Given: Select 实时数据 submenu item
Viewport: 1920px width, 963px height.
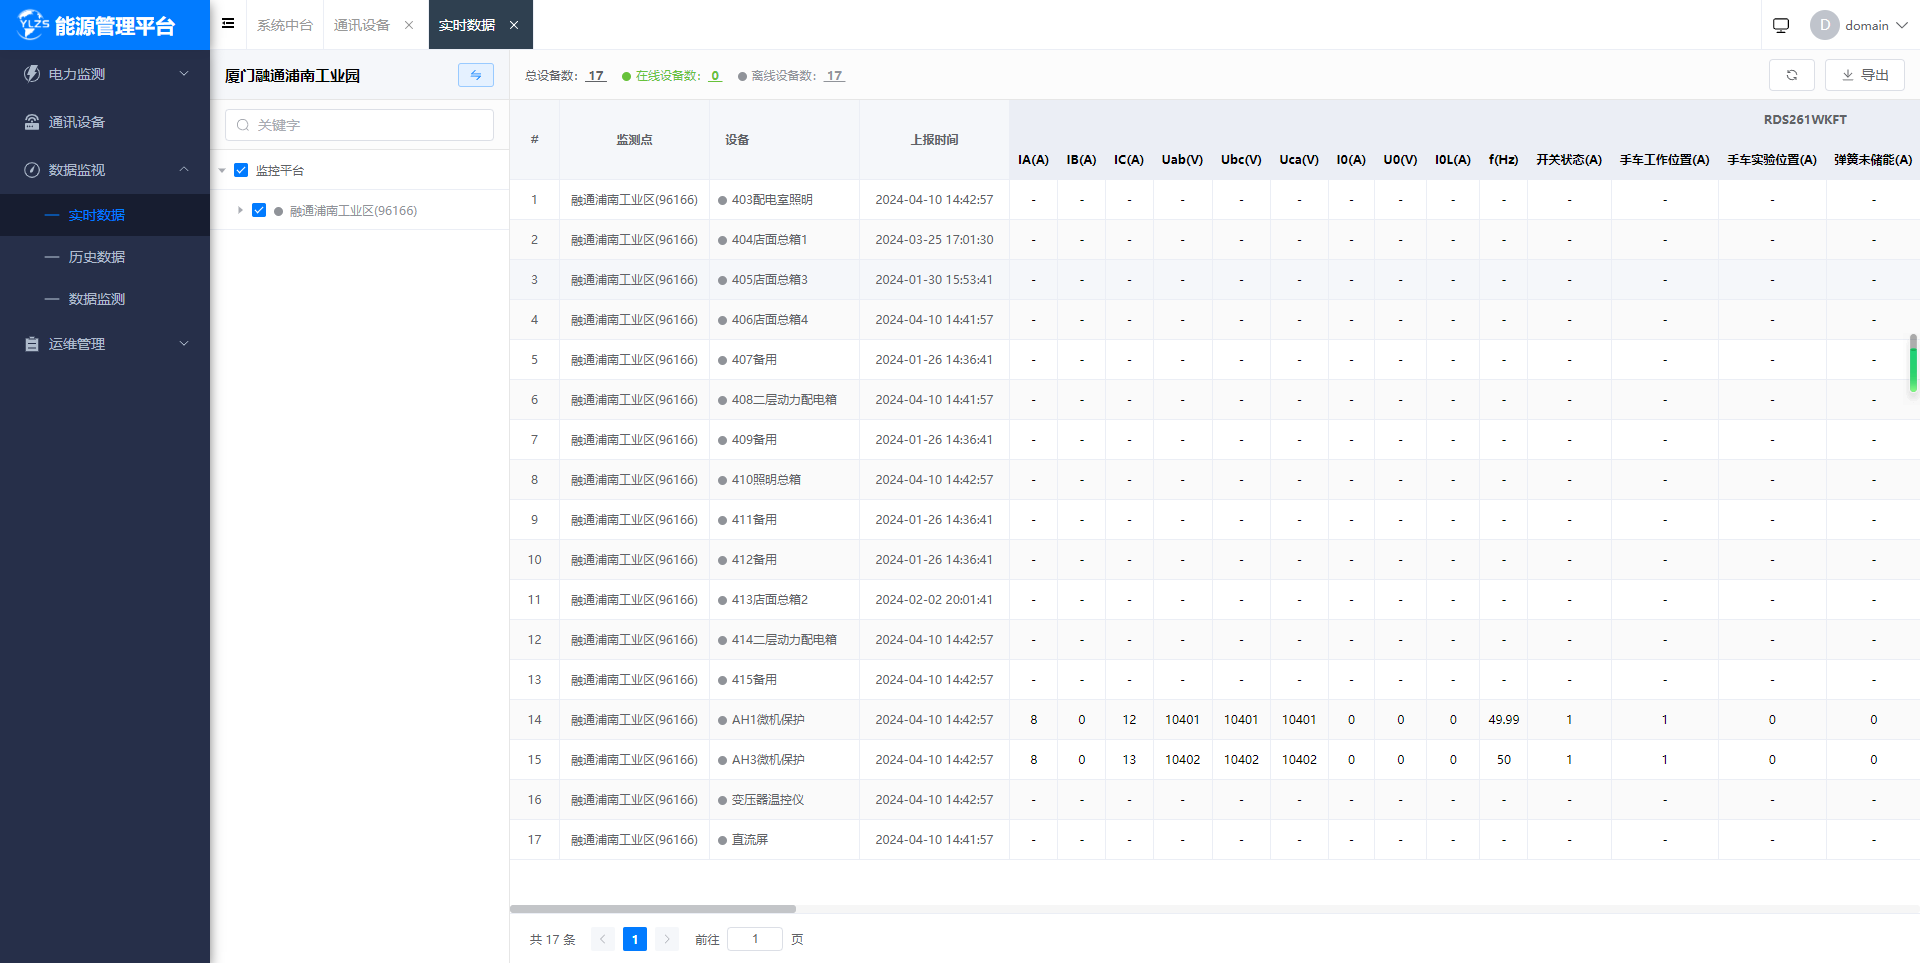Looking at the screenshot, I should [105, 215].
